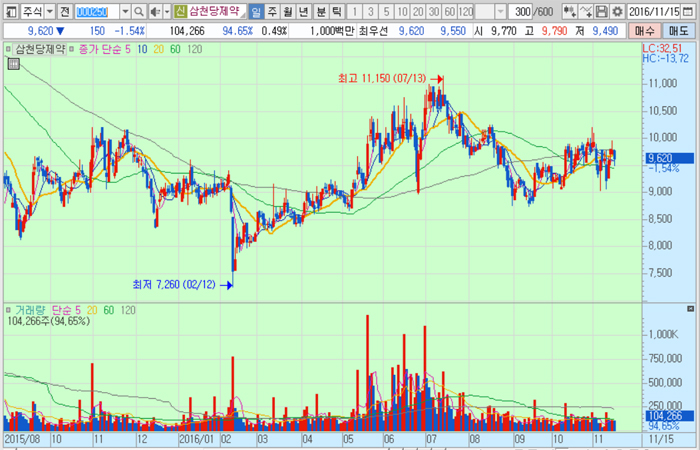Select the 월 monthly chart period
The width and height of the screenshot is (700, 450).
[288, 11]
